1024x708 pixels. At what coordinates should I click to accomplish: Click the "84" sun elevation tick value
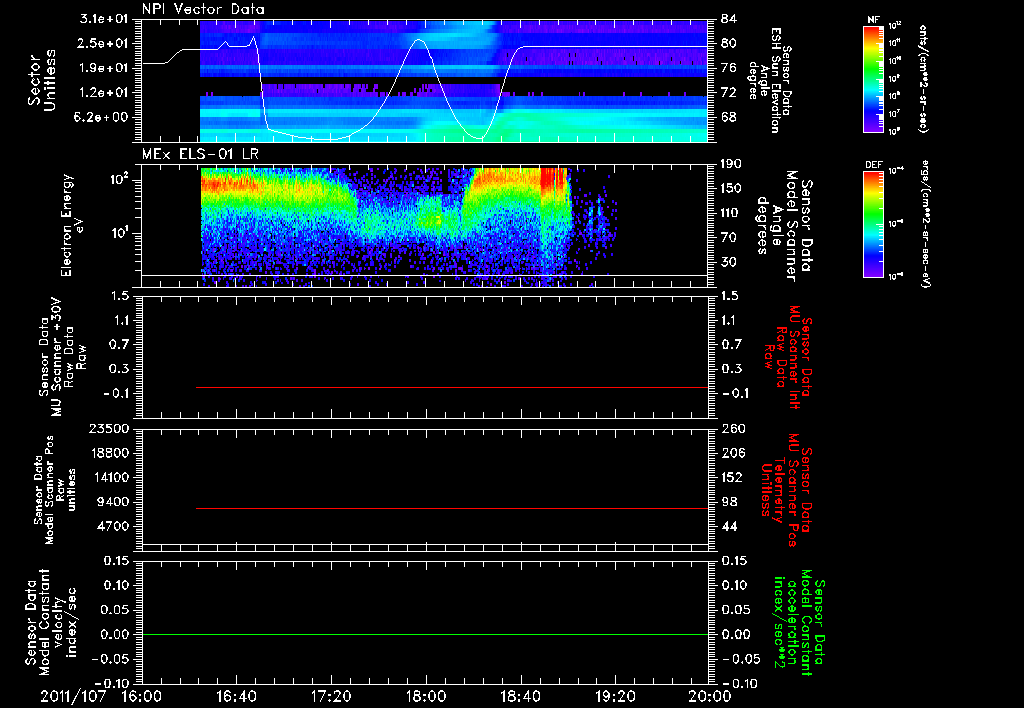pyautogui.click(x=729, y=19)
